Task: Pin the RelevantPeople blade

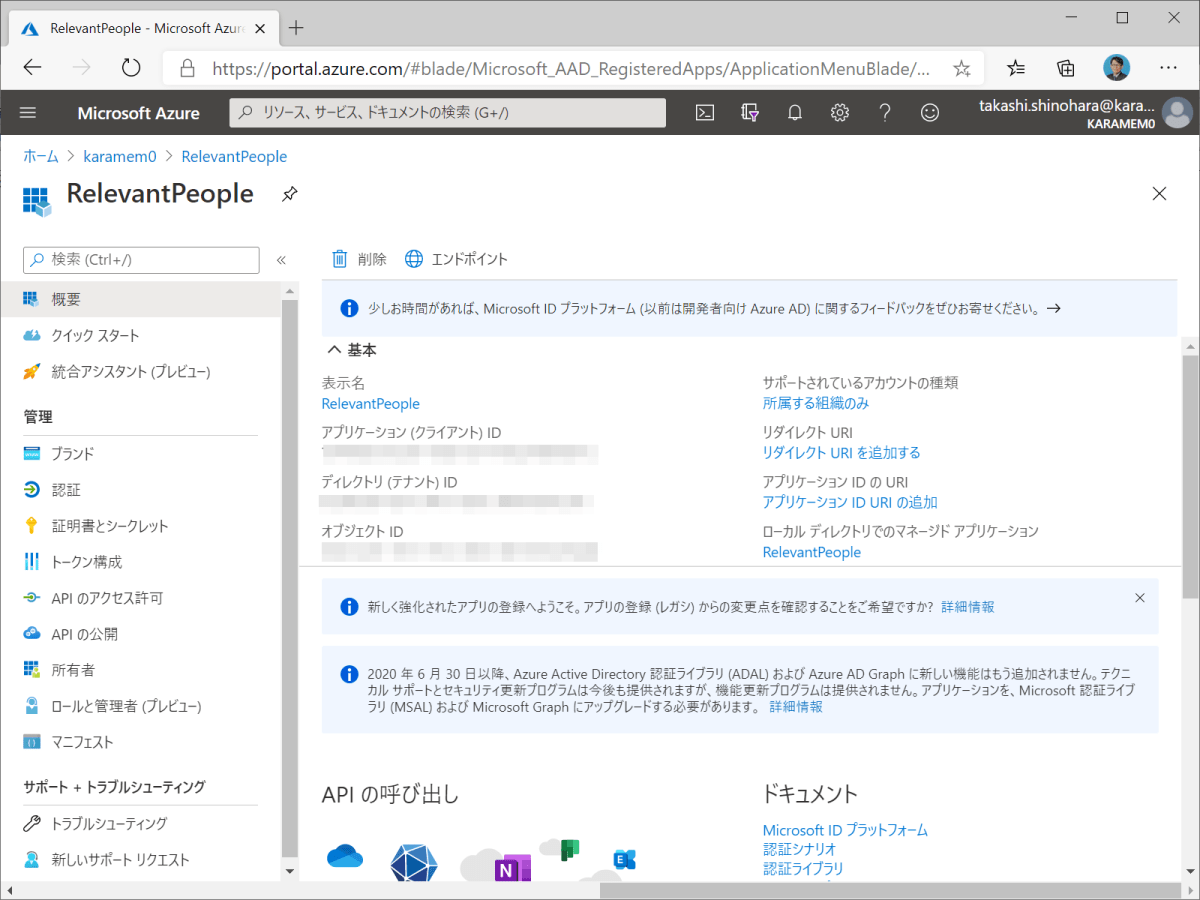Action: point(290,194)
